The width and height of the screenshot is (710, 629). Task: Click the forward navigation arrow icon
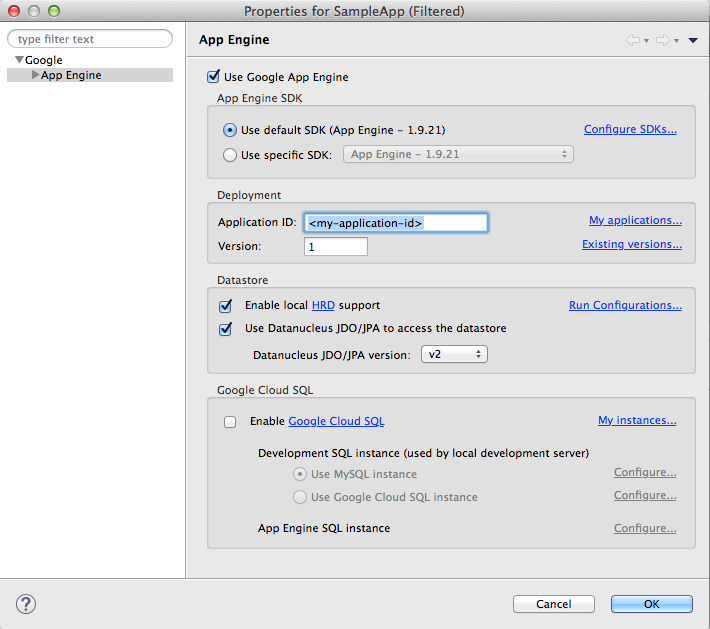pos(663,40)
